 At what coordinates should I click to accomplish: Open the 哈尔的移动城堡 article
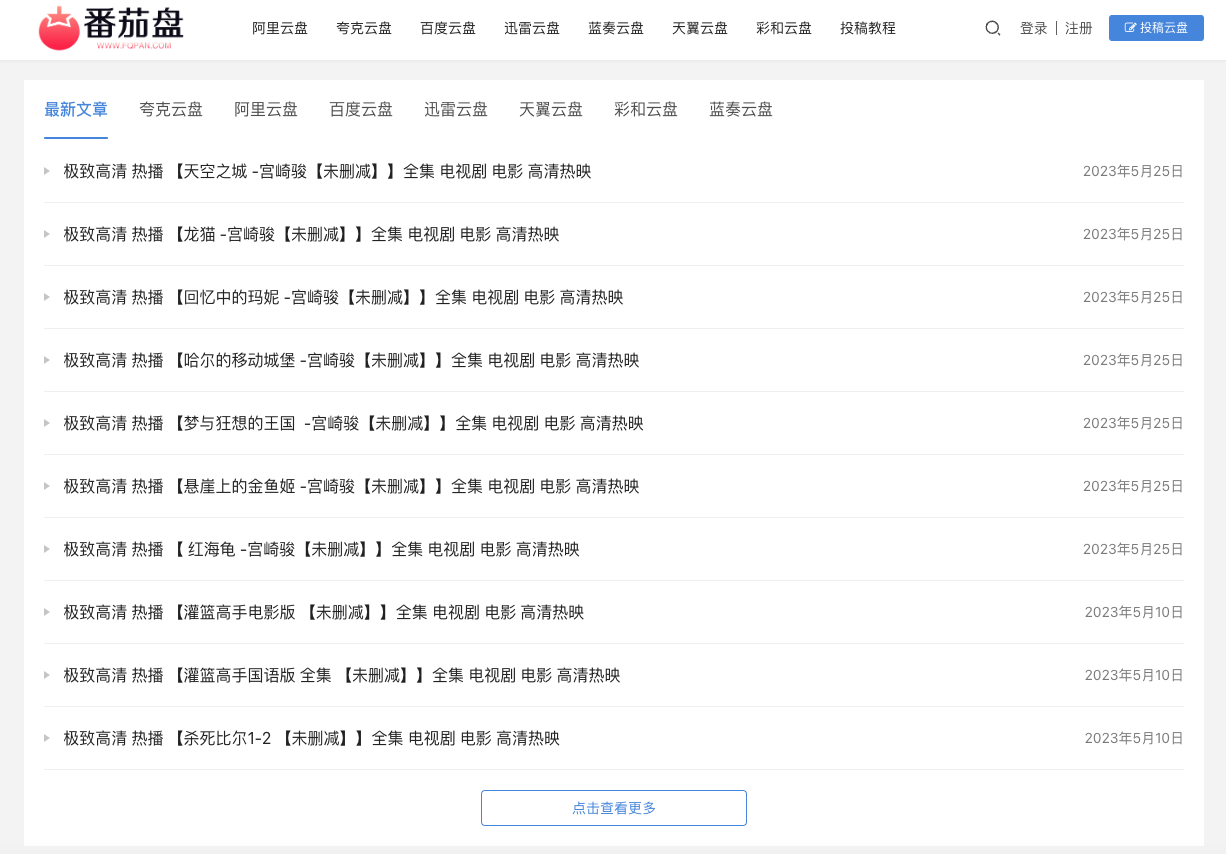[x=352, y=360]
